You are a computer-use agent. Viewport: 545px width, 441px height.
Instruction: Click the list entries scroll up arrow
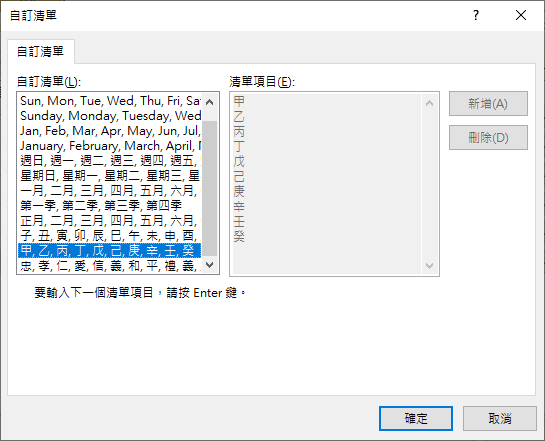point(430,103)
